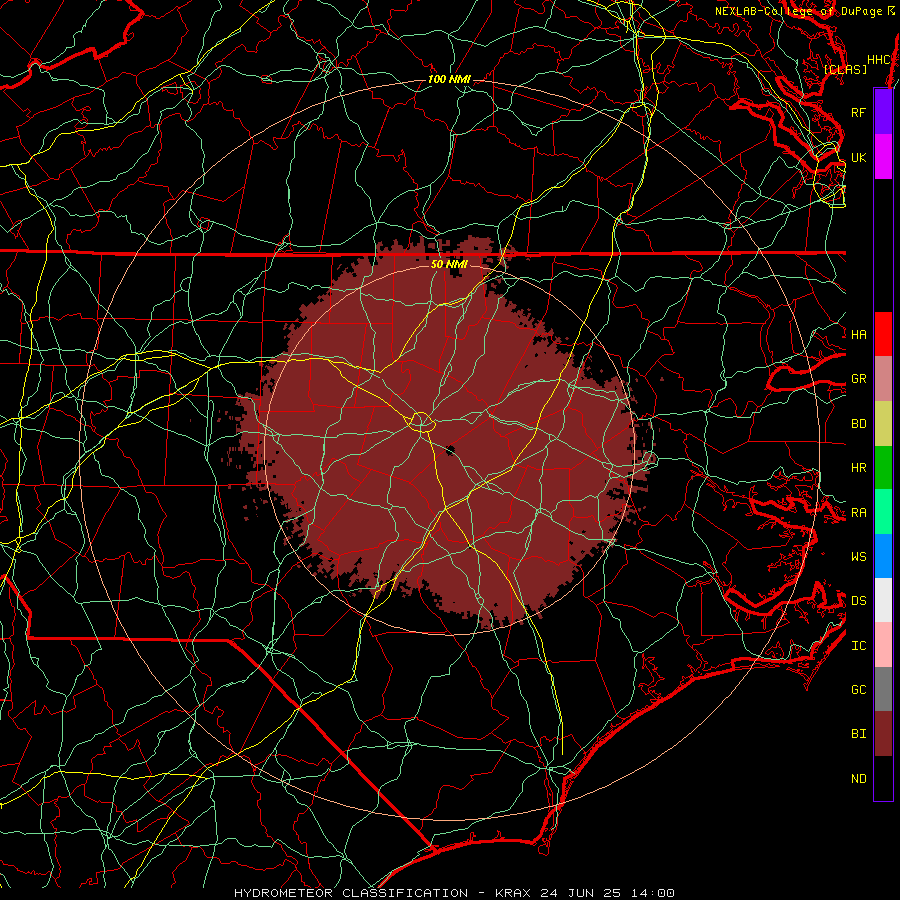Image resolution: width=900 pixels, height=900 pixels.
Task: Click the small black gap in the radar echo
Action: click(450, 449)
